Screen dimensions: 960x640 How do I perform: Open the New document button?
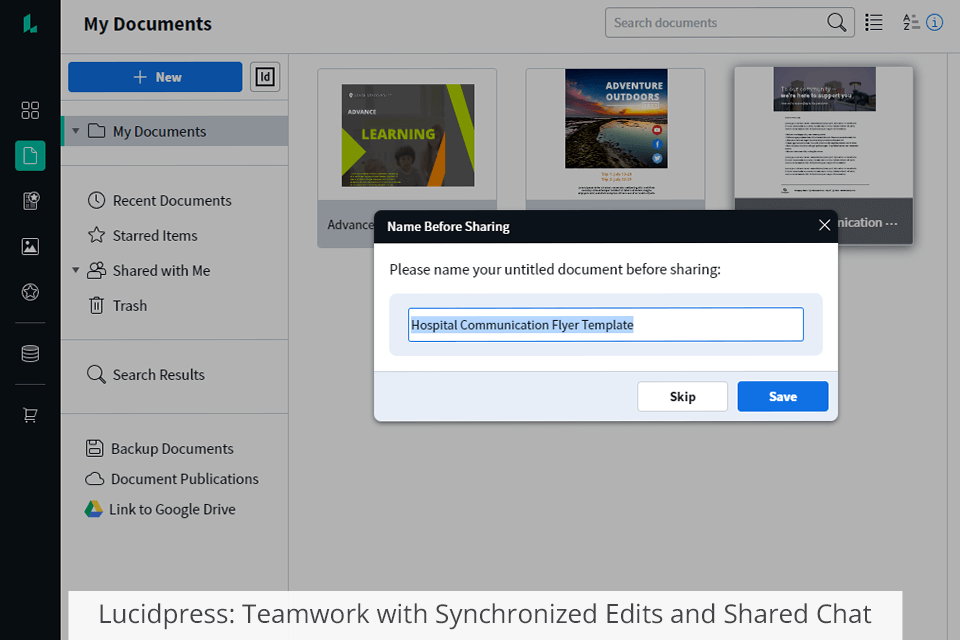[156, 77]
